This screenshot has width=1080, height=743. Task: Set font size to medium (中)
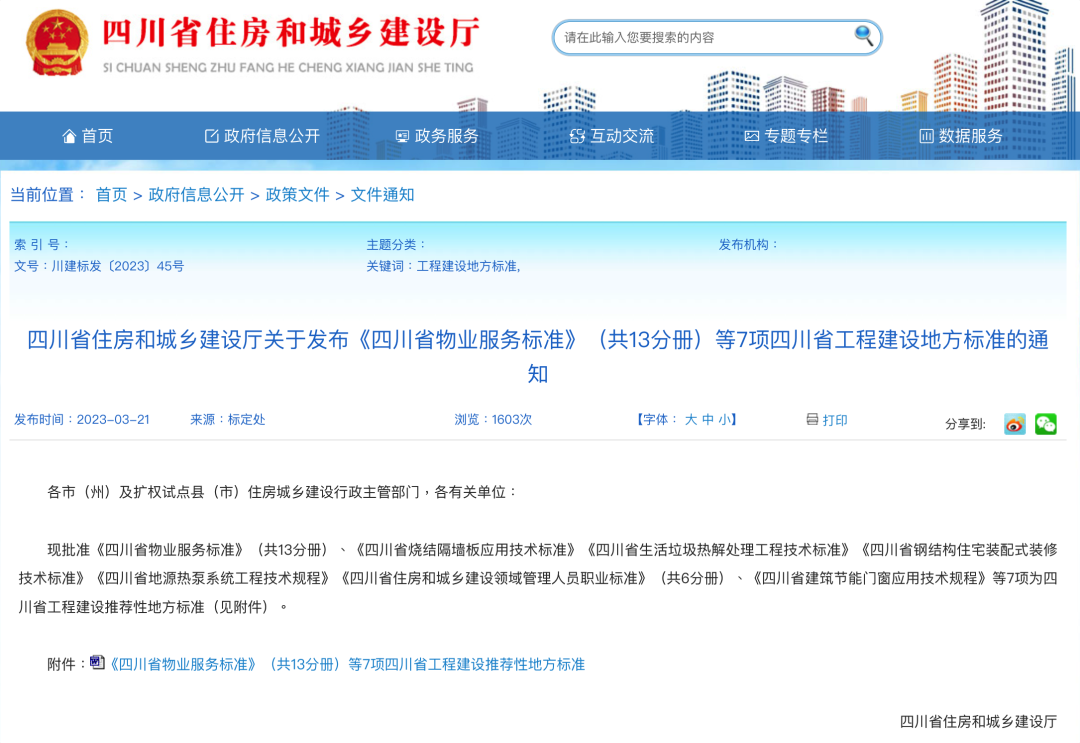(x=708, y=420)
